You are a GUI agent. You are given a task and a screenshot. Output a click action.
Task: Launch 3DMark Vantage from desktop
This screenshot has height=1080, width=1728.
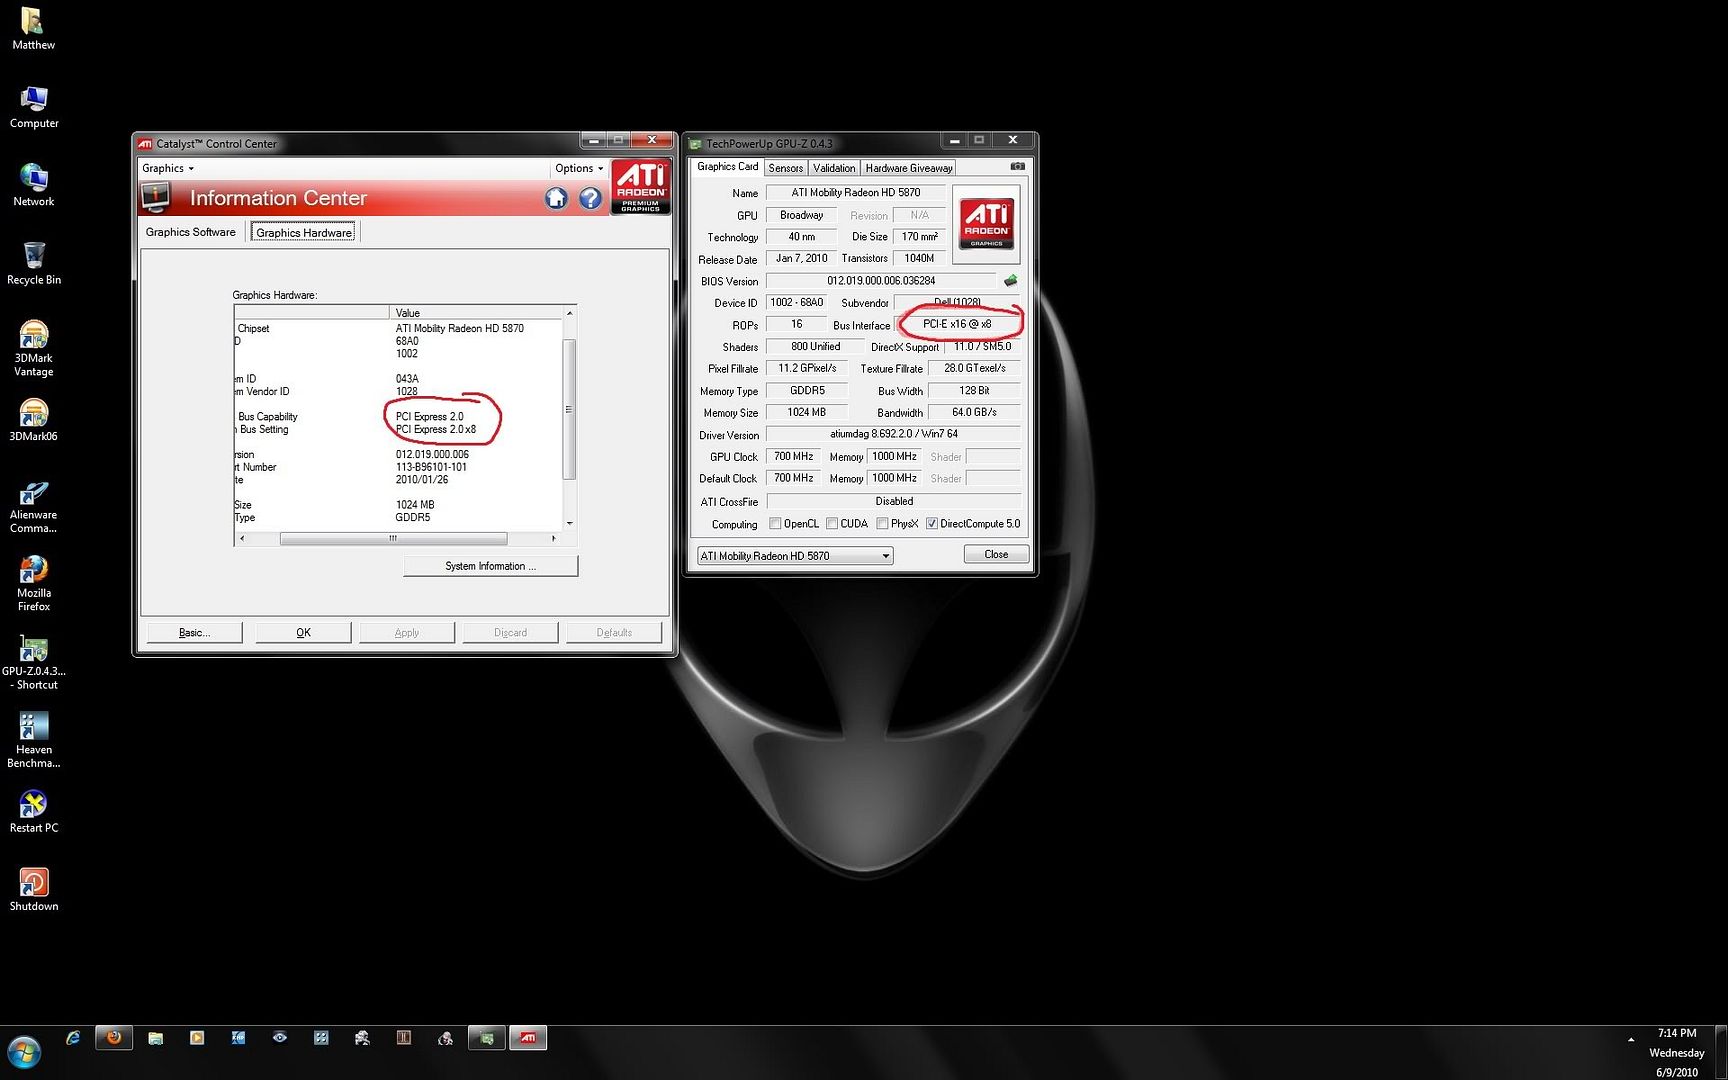click(x=33, y=348)
